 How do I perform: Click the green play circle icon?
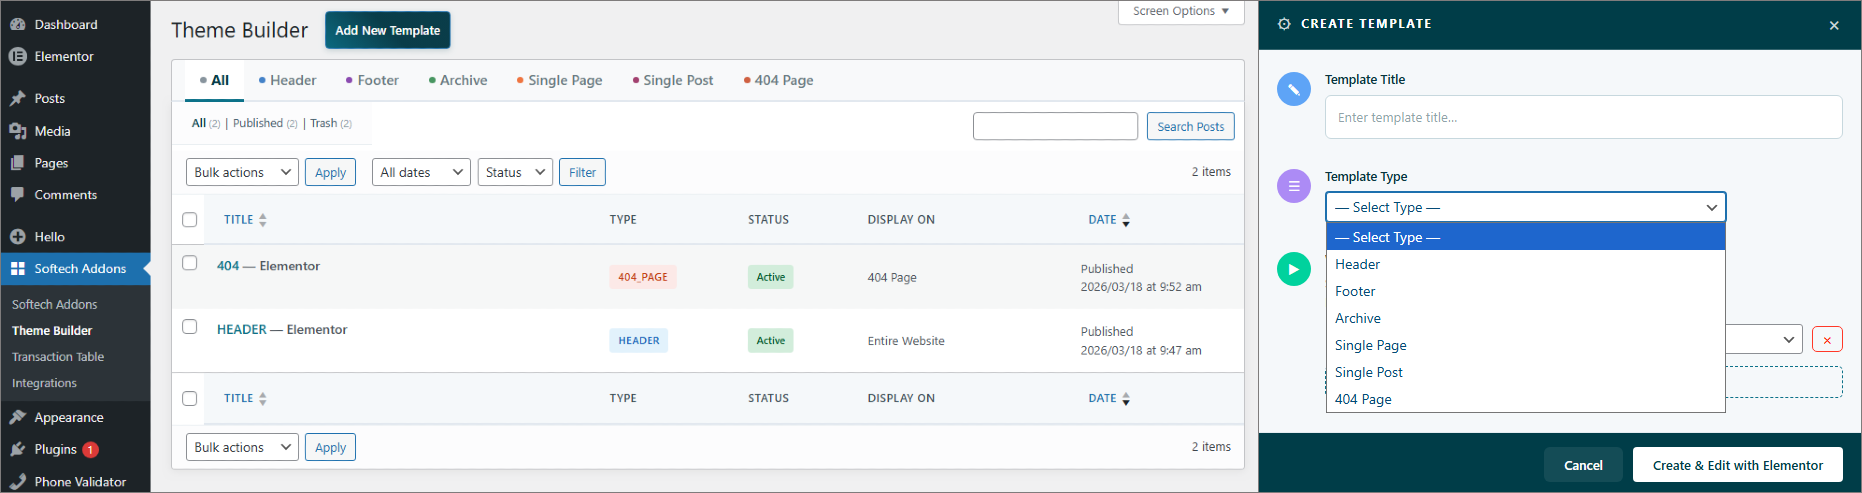[1294, 269]
